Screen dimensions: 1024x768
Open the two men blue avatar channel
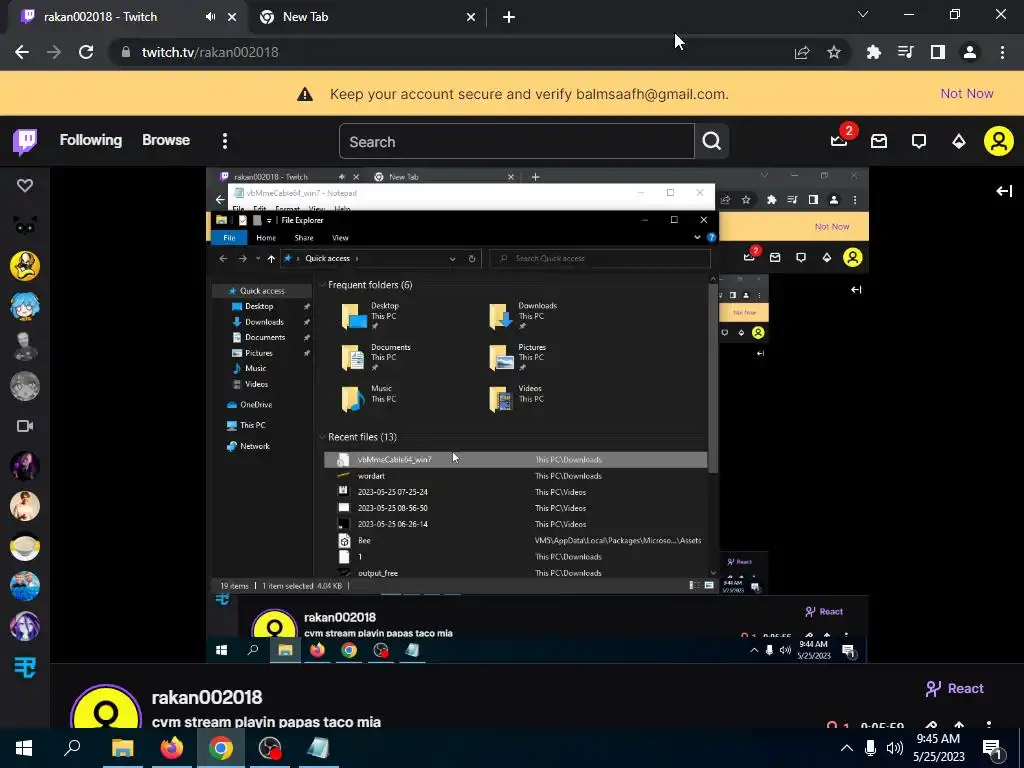tap(25, 586)
